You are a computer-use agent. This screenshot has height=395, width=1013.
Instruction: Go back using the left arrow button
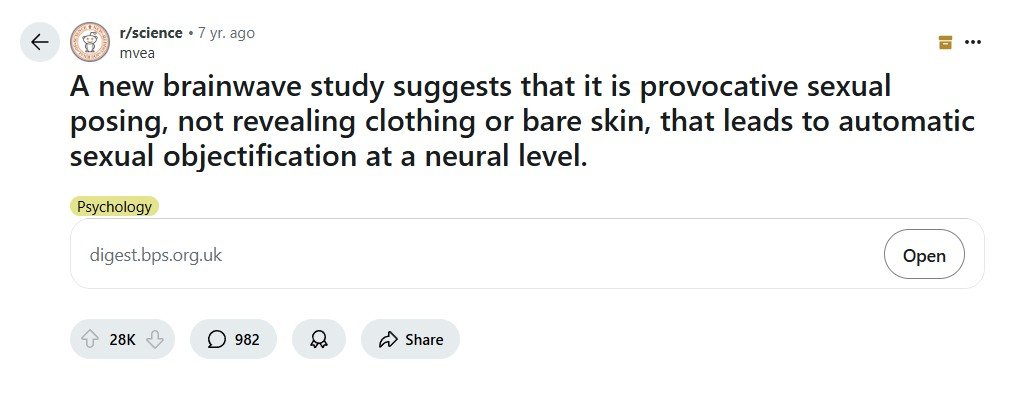click(39, 42)
